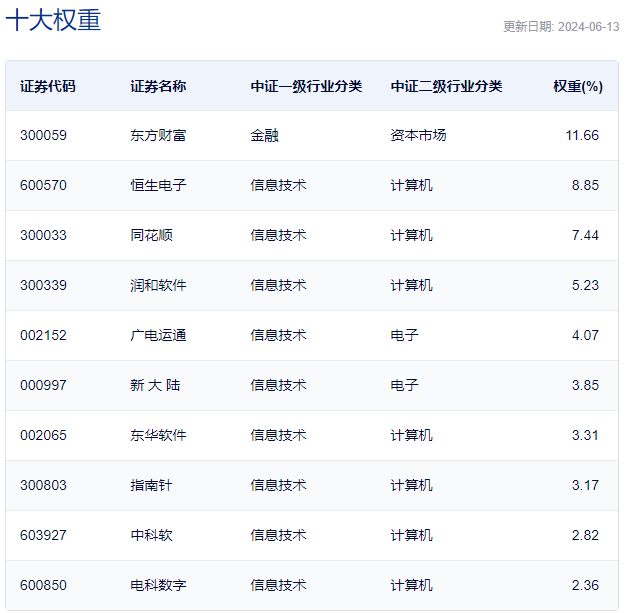
Task: Select stock name 恒生电子
Action: [x=158, y=185]
